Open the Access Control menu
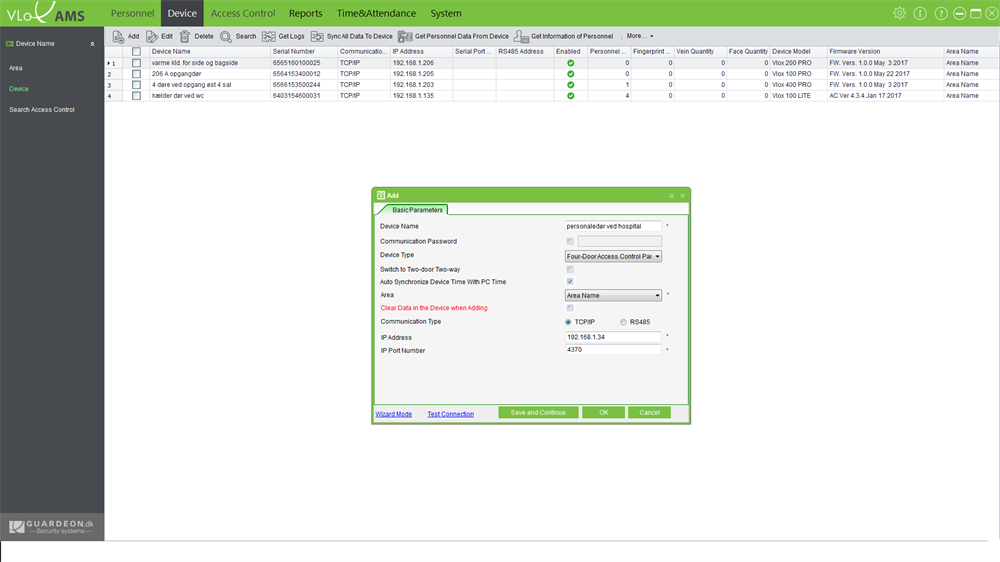Image resolution: width=1000 pixels, height=562 pixels. pos(243,13)
